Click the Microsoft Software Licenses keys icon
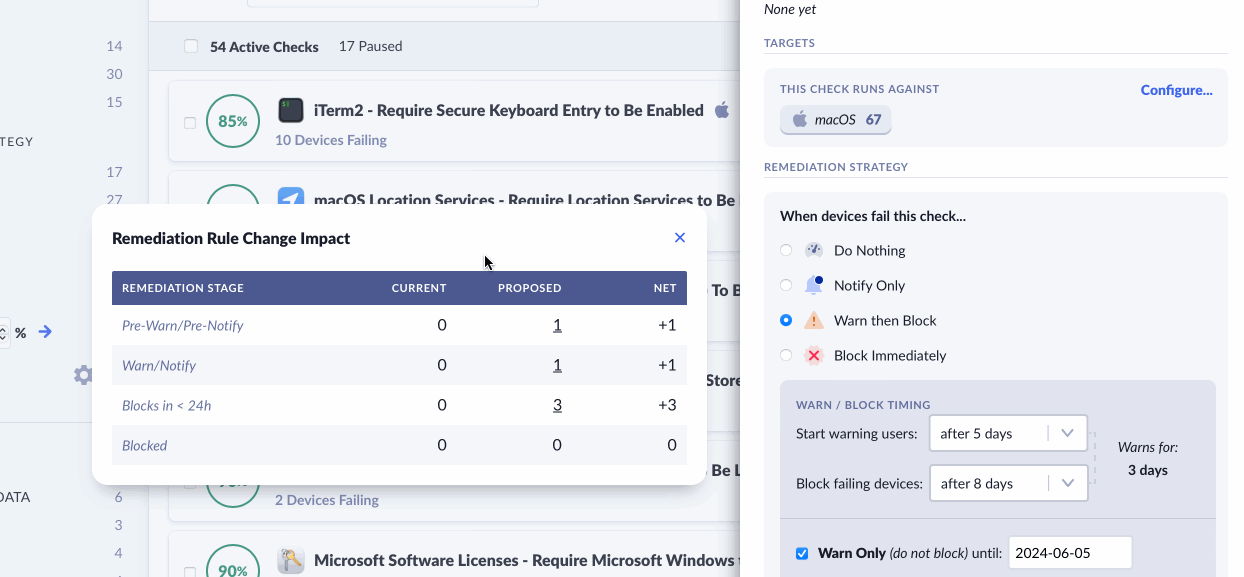1244x577 pixels. [291, 561]
